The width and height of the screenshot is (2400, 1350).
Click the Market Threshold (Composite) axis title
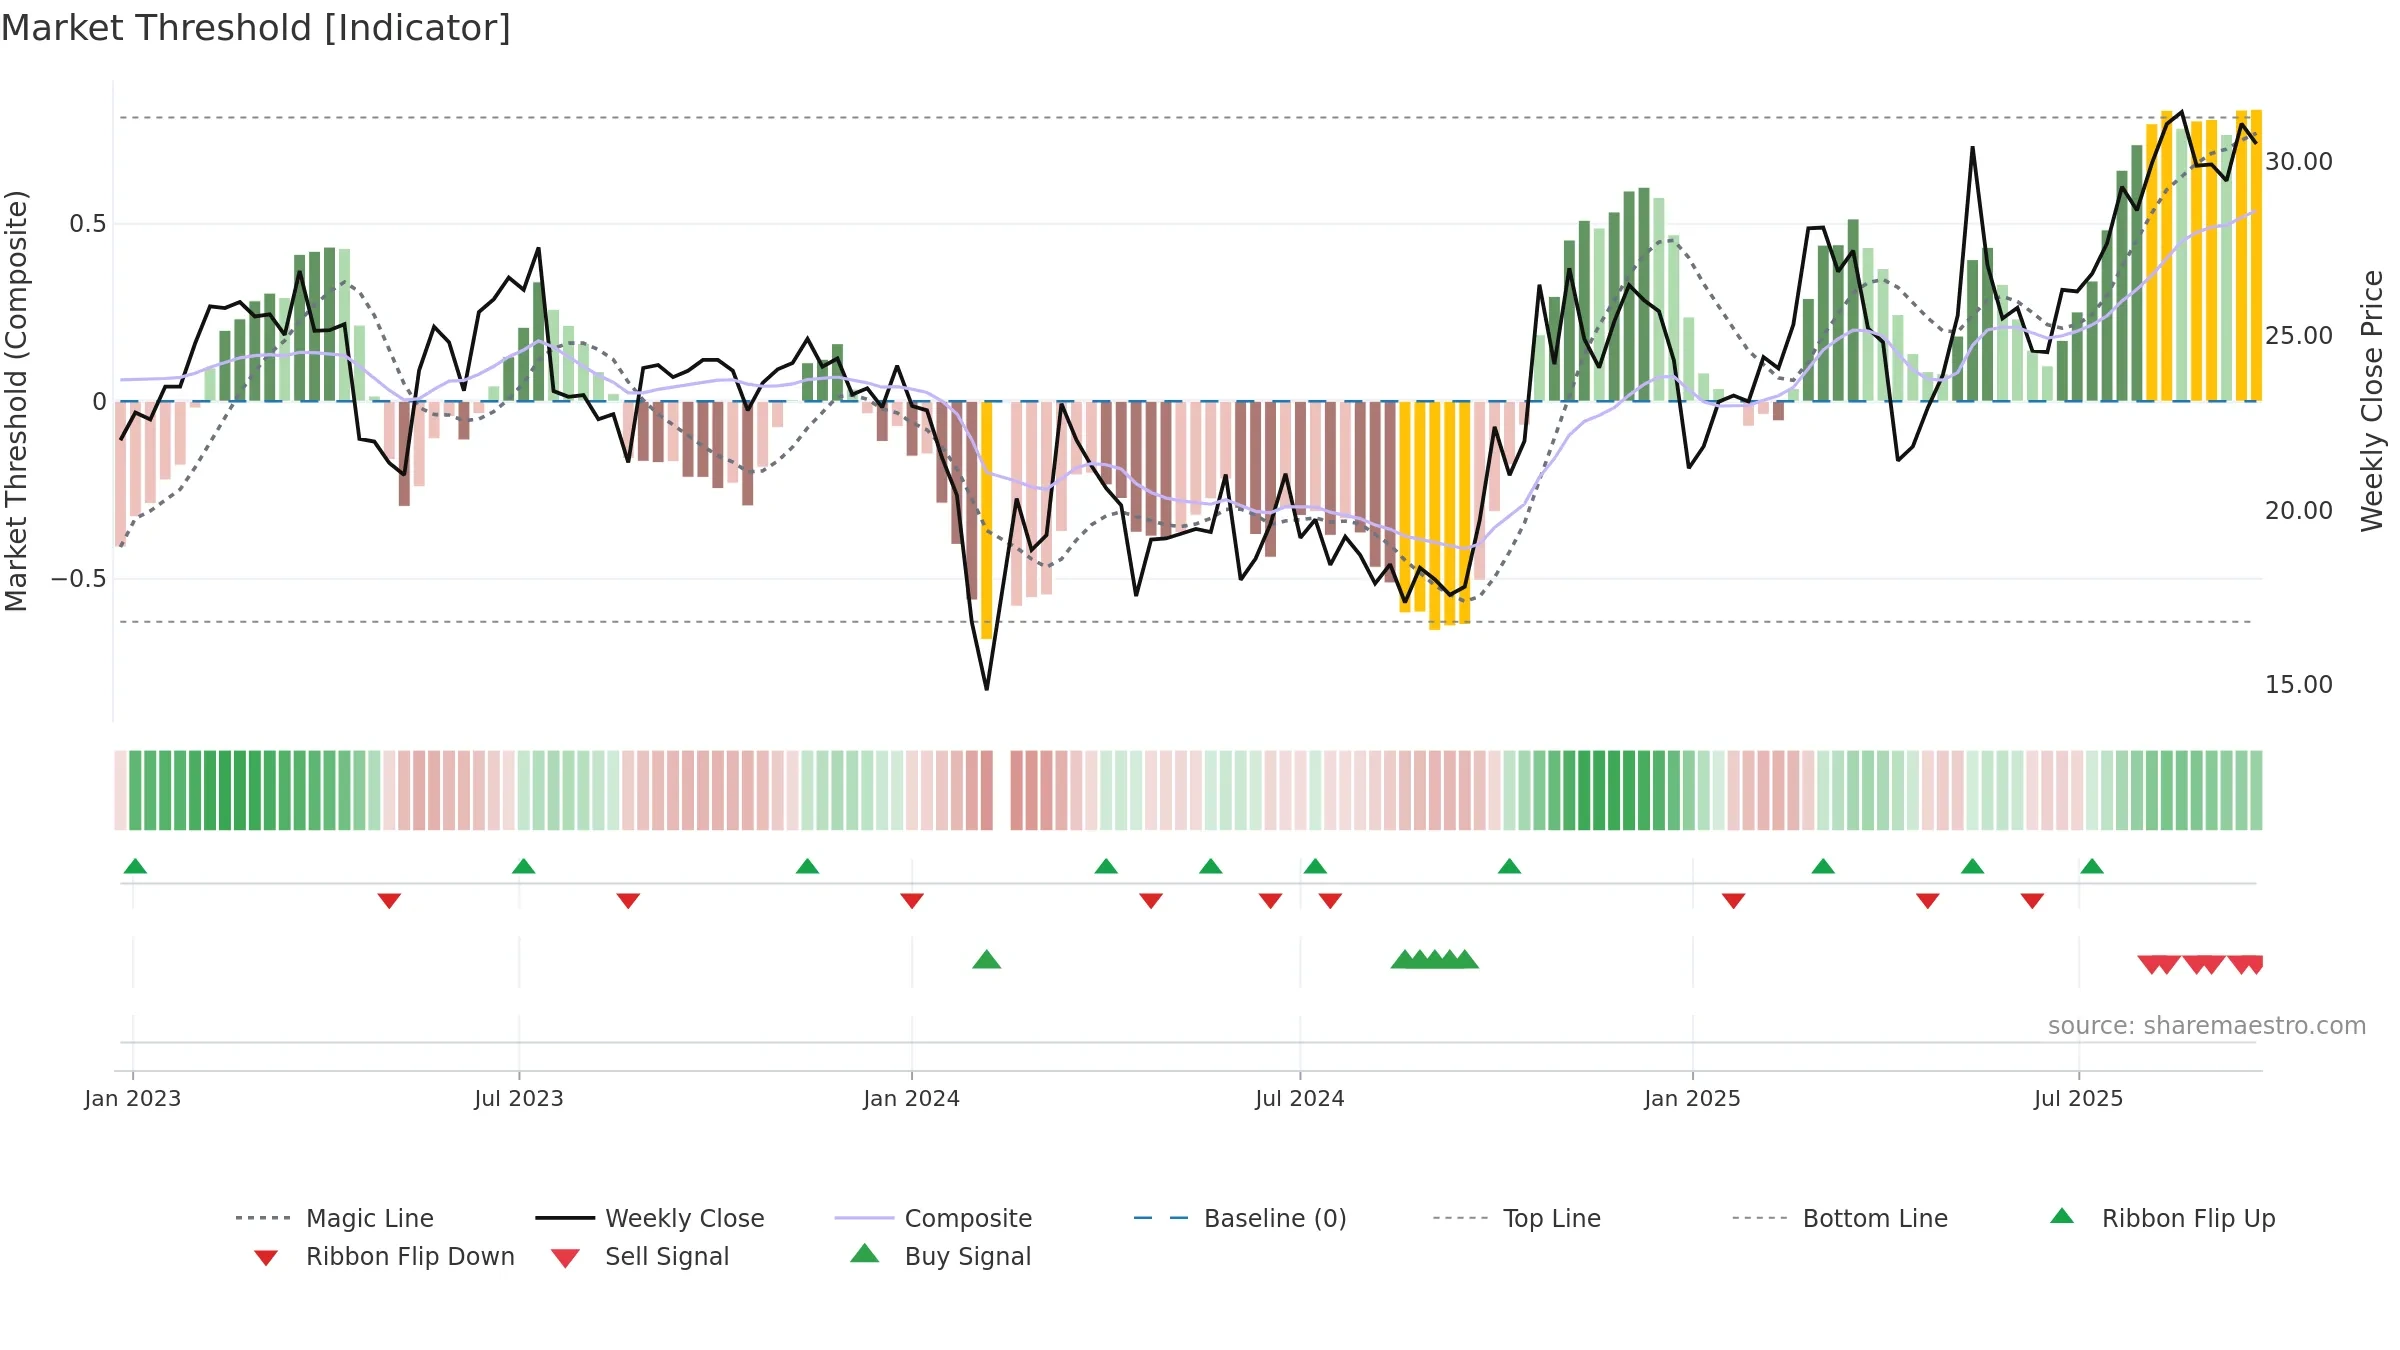(16, 400)
